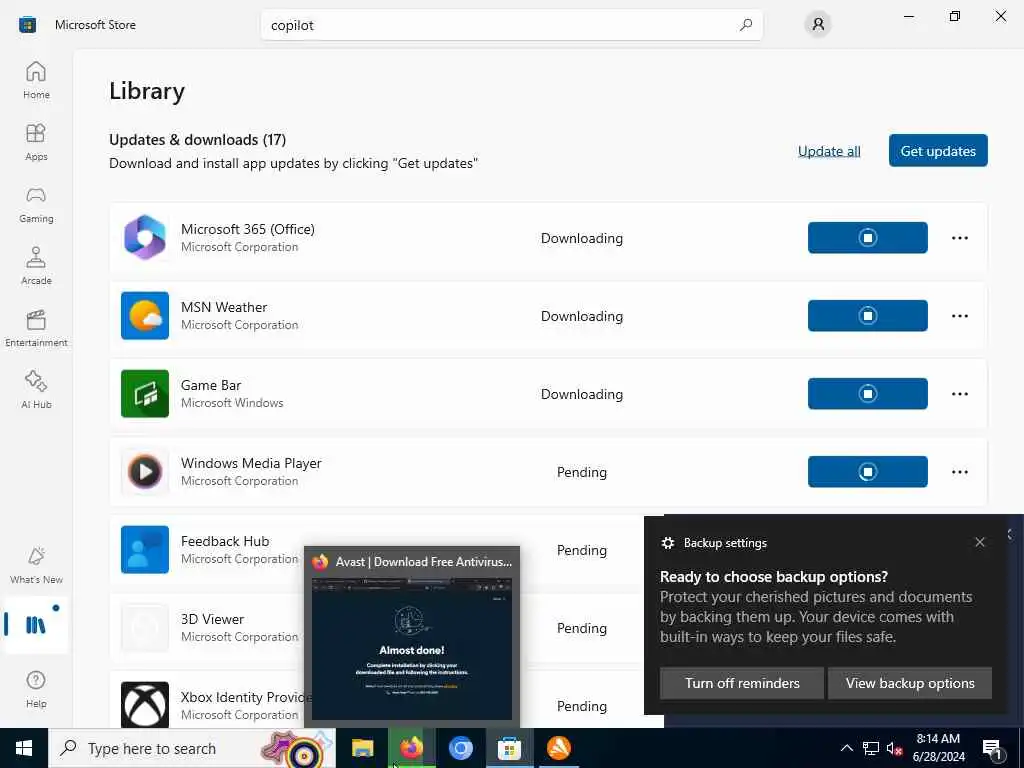Show hidden system tray icons
The width and height of the screenshot is (1024, 768).
click(846, 748)
